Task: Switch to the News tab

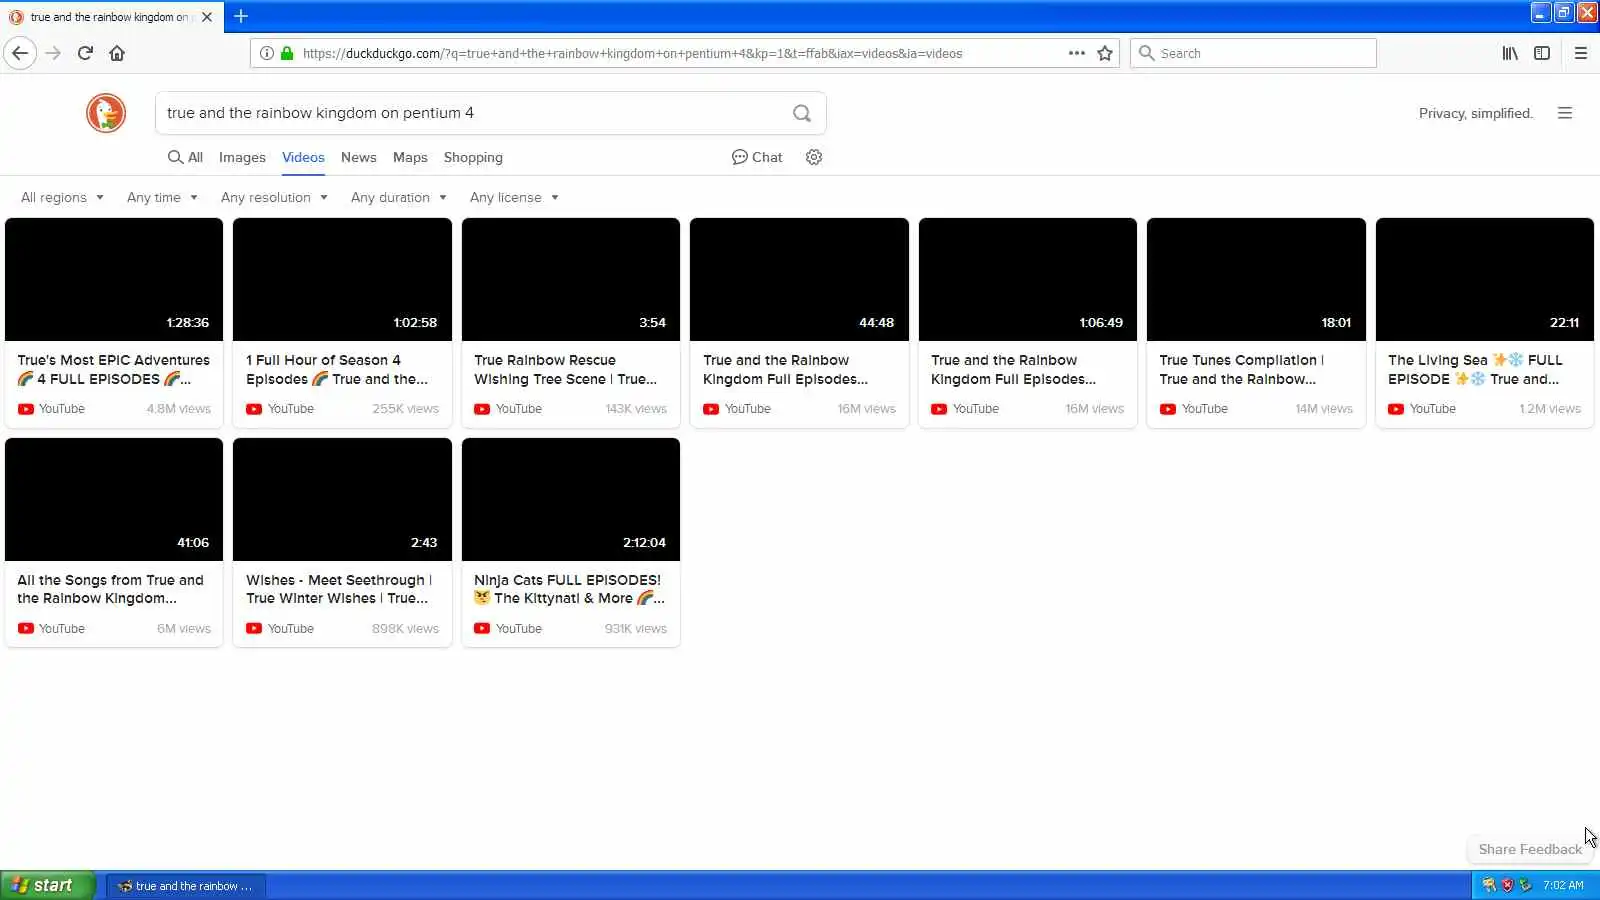Action: coord(358,157)
